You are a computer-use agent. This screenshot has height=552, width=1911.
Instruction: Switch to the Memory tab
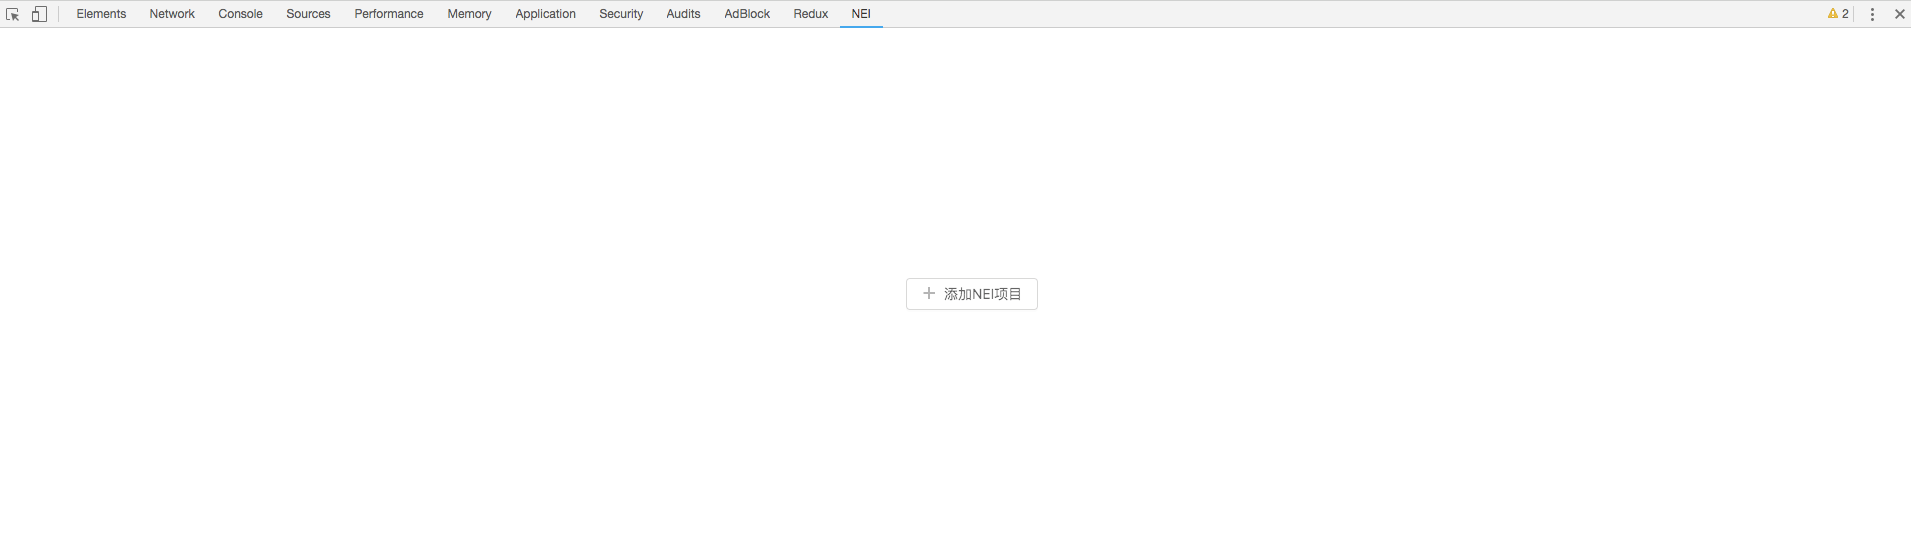(469, 14)
